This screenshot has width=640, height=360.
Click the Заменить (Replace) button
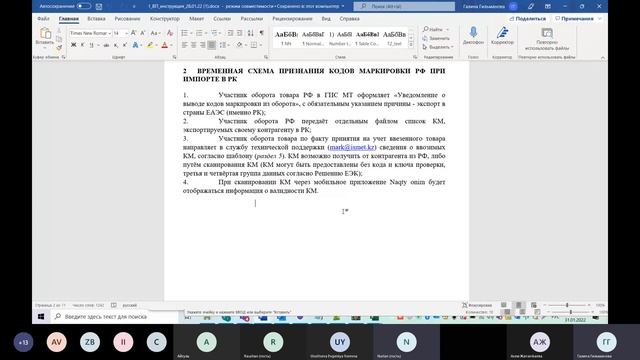click(x=436, y=38)
